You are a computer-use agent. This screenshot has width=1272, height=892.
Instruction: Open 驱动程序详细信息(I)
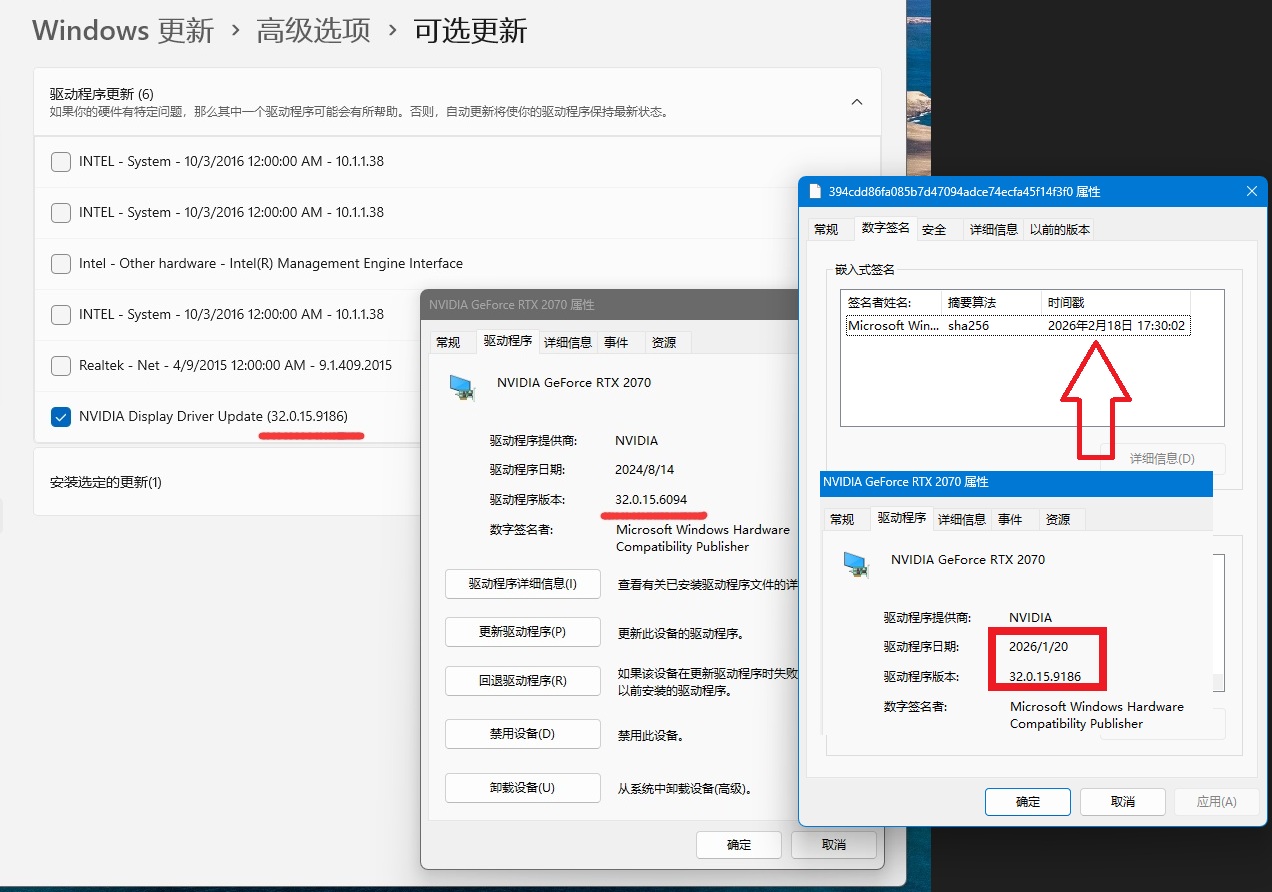coord(522,584)
